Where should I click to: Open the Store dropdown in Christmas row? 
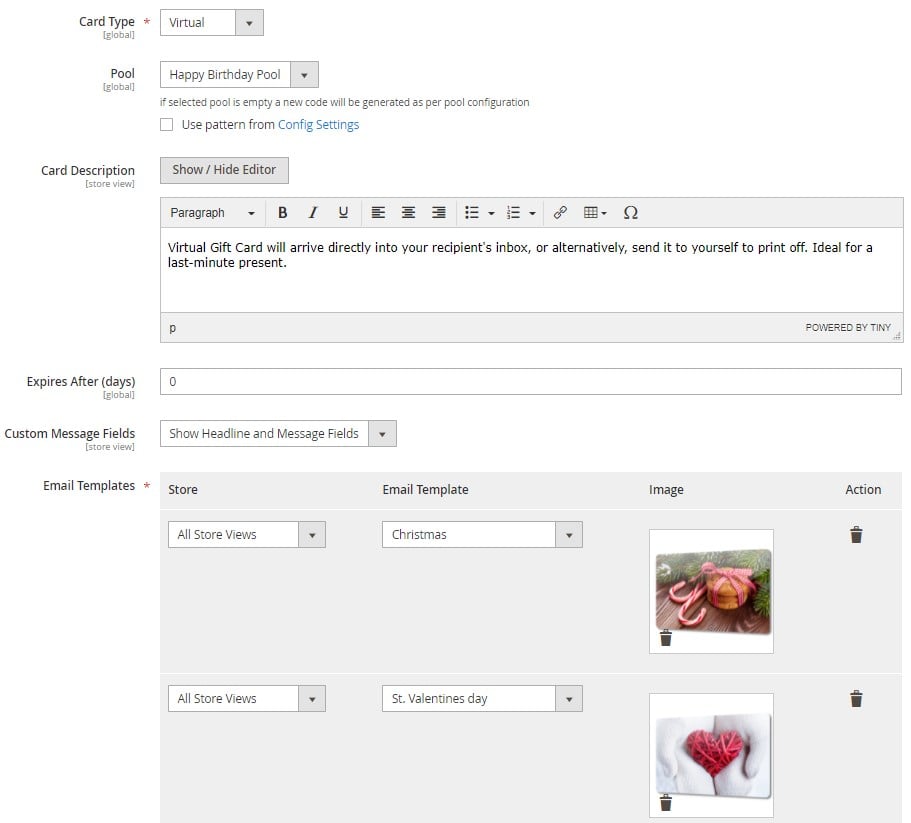(x=246, y=534)
